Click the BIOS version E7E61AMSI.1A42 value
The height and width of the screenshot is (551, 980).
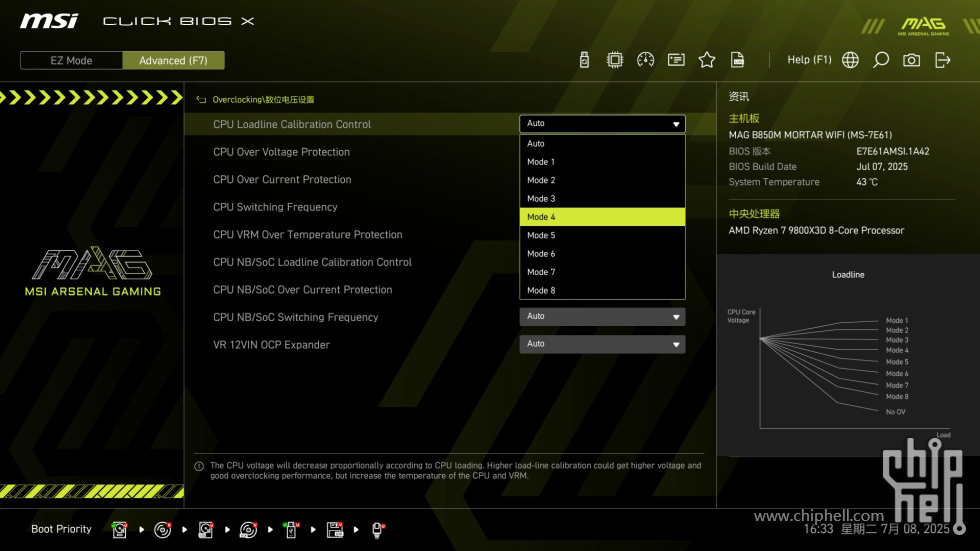892,151
